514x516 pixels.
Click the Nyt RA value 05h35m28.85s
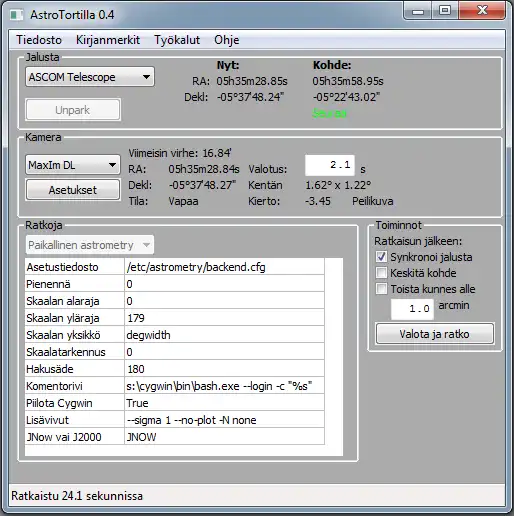pos(252,81)
